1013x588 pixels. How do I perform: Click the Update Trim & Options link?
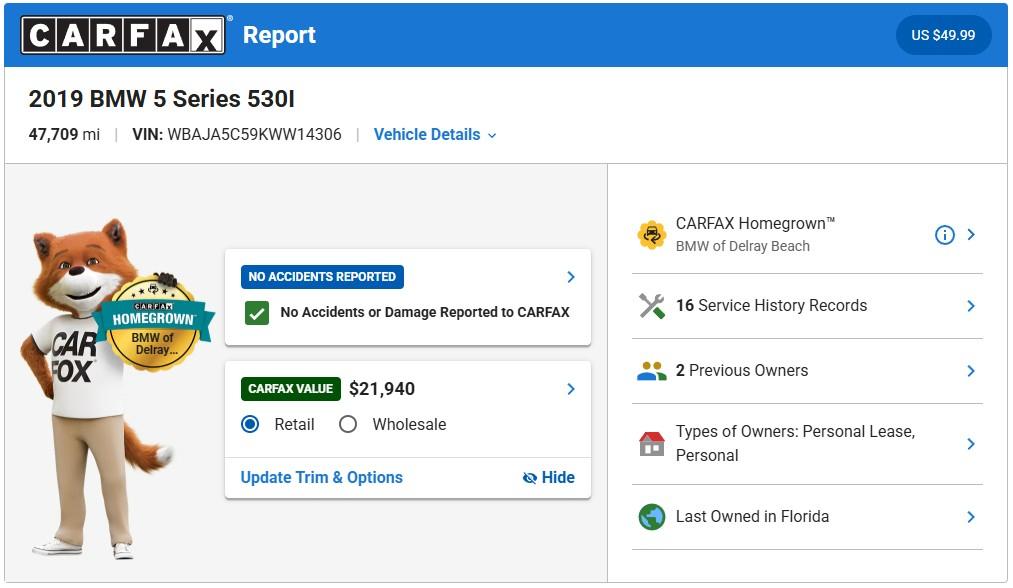(x=321, y=478)
